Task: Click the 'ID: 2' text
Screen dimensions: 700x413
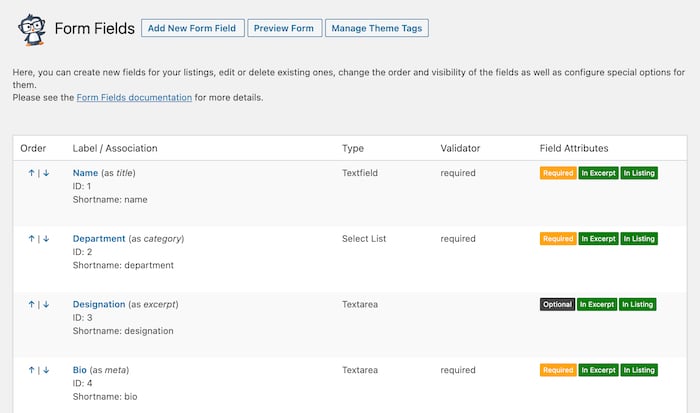Action: (x=83, y=252)
